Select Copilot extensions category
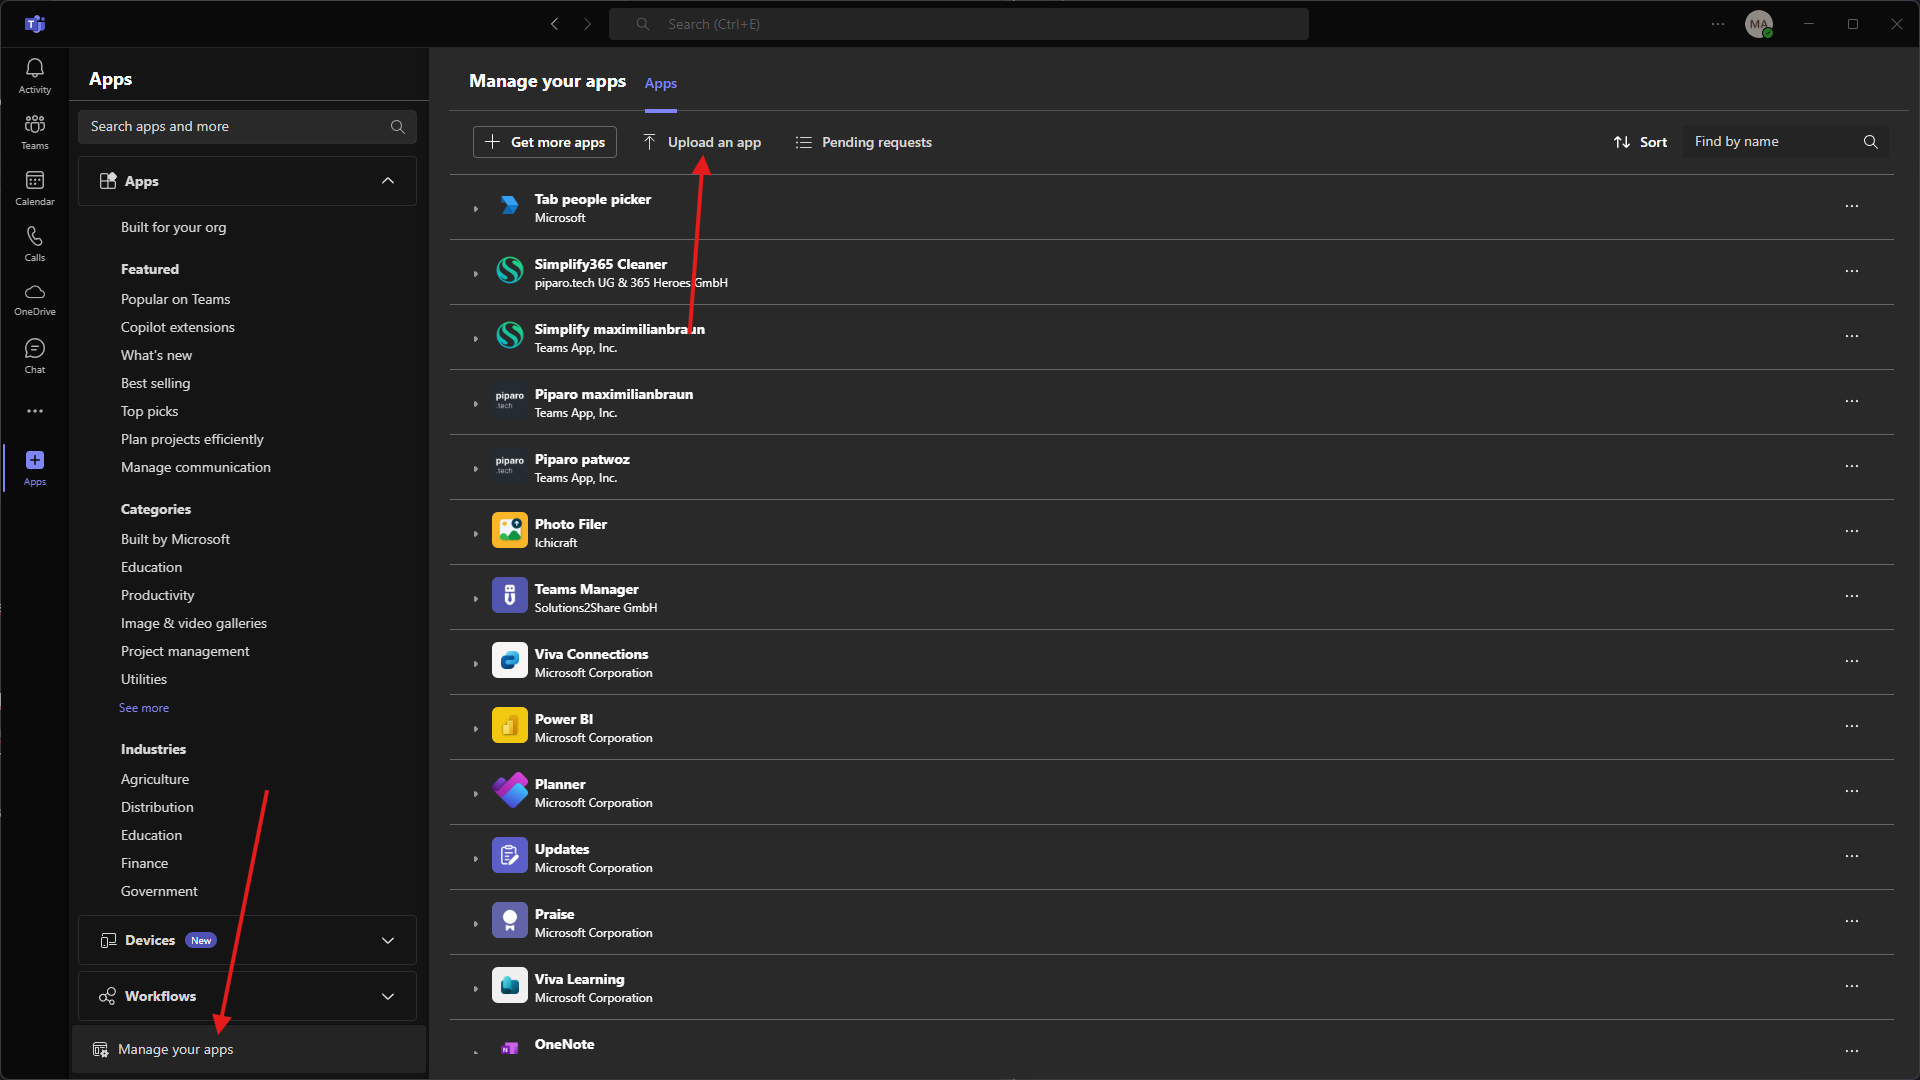Image resolution: width=1920 pixels, height=1080 pixels. tap(178, 328)
